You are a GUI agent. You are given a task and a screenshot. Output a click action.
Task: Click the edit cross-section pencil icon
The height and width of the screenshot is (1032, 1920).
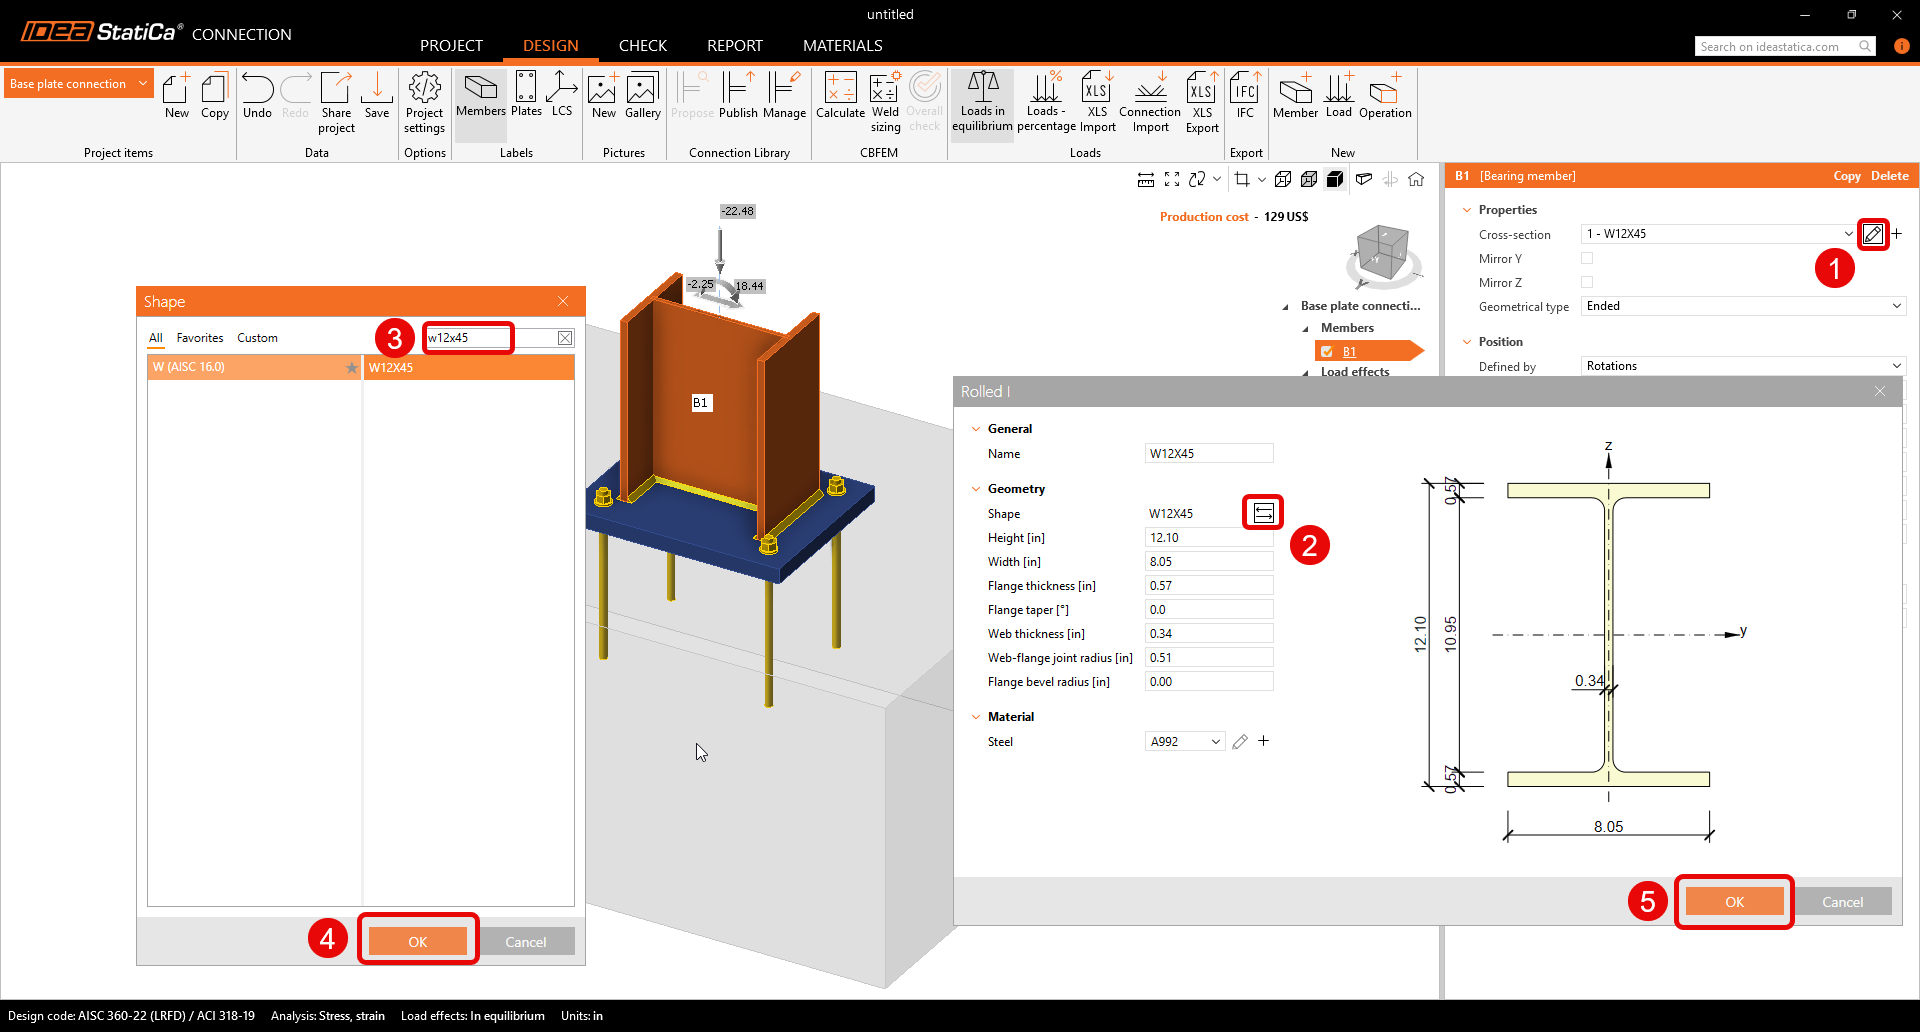click(x=1872, y=234)
